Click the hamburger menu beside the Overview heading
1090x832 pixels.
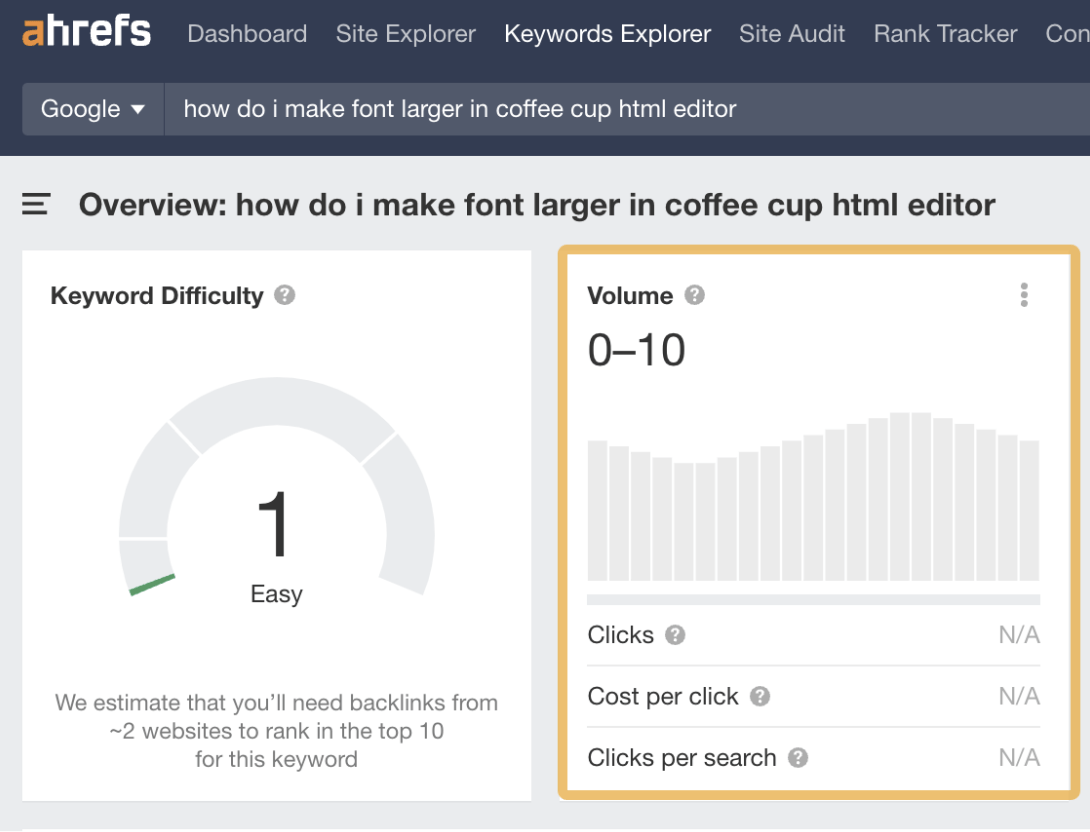36,203
